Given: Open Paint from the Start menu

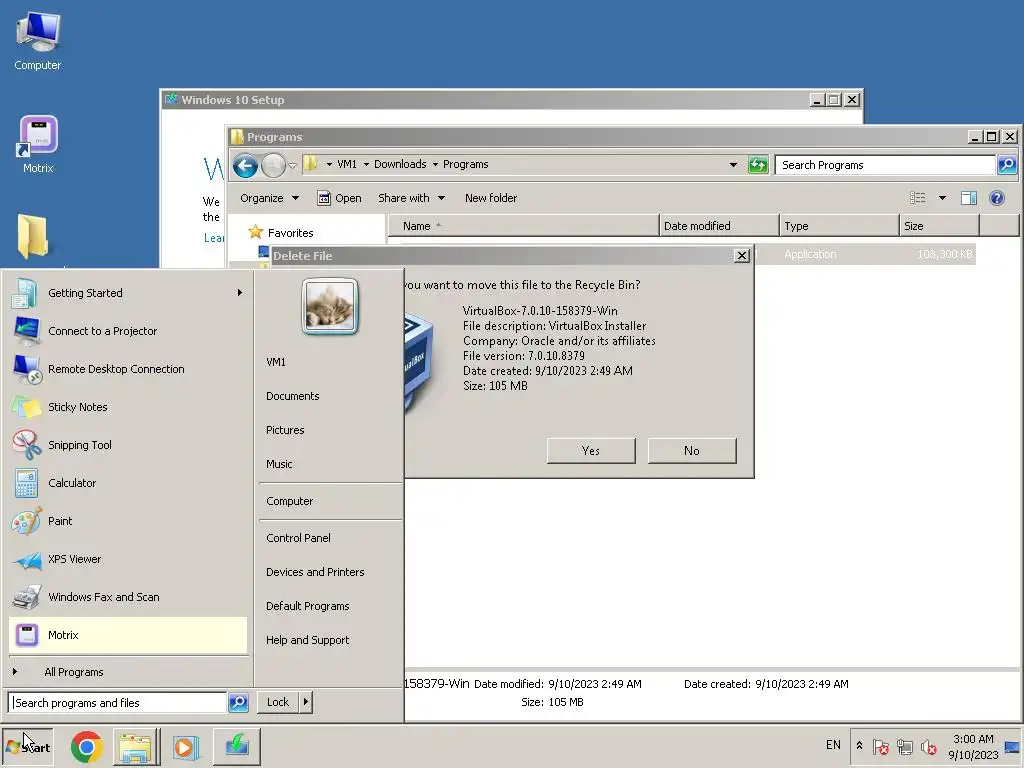Looking at the screenshot, I should (128, 521).
